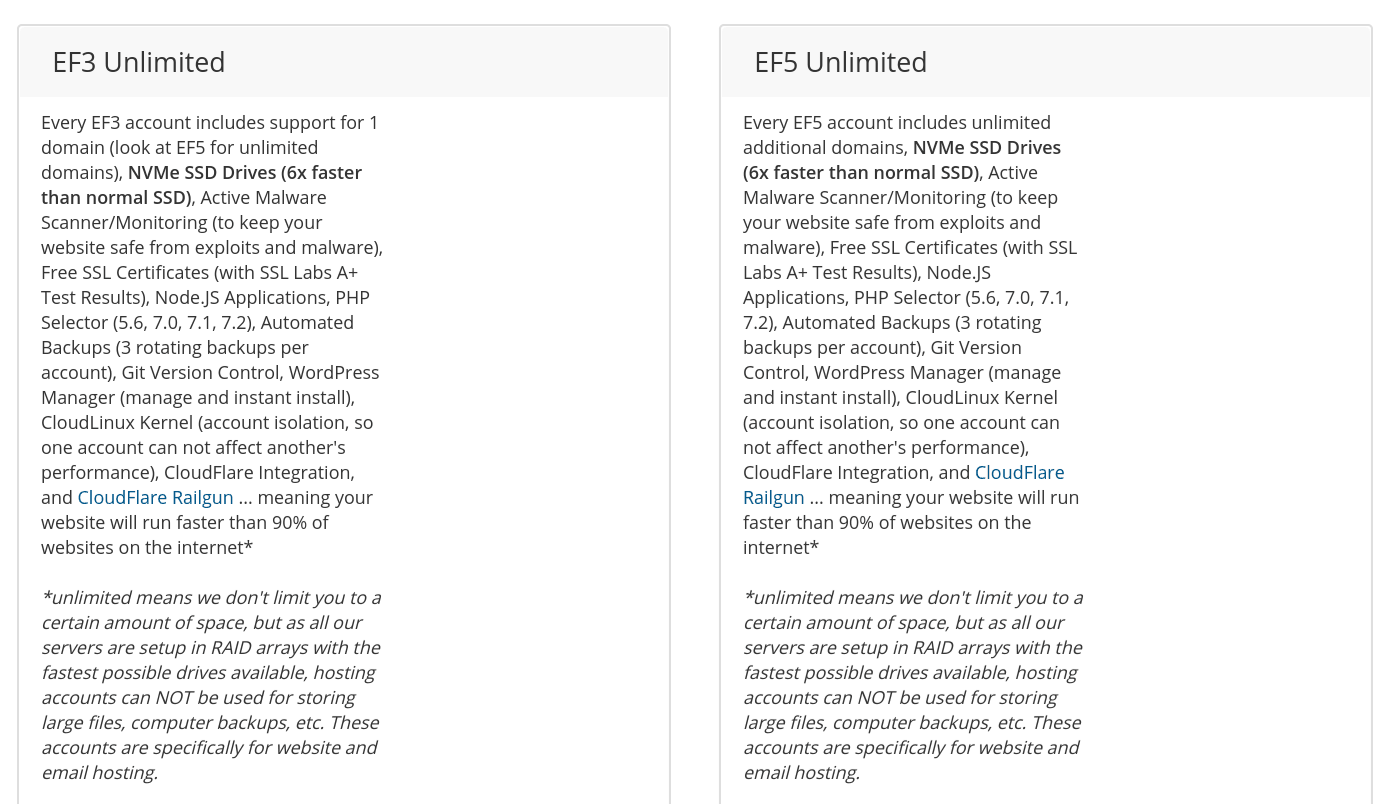Click 'PHP Selector' text in EF5 description
Image resolution: width=1393 pixels, height=804 pixels.
pos(907,297)
